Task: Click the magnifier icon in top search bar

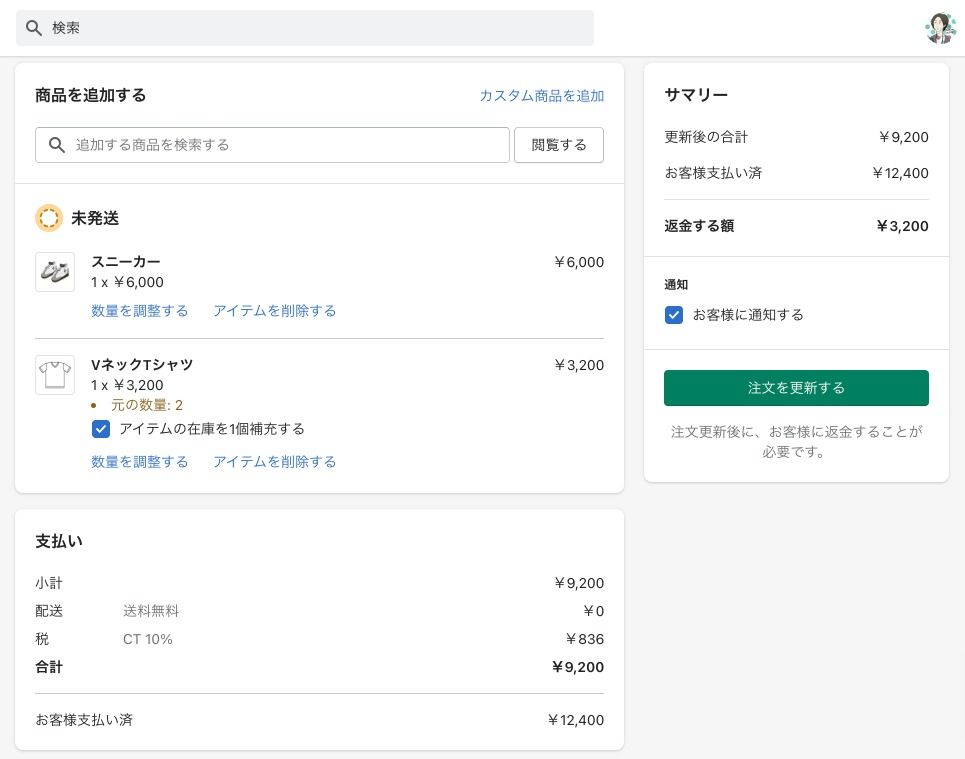Action: (x=34, y=28)
